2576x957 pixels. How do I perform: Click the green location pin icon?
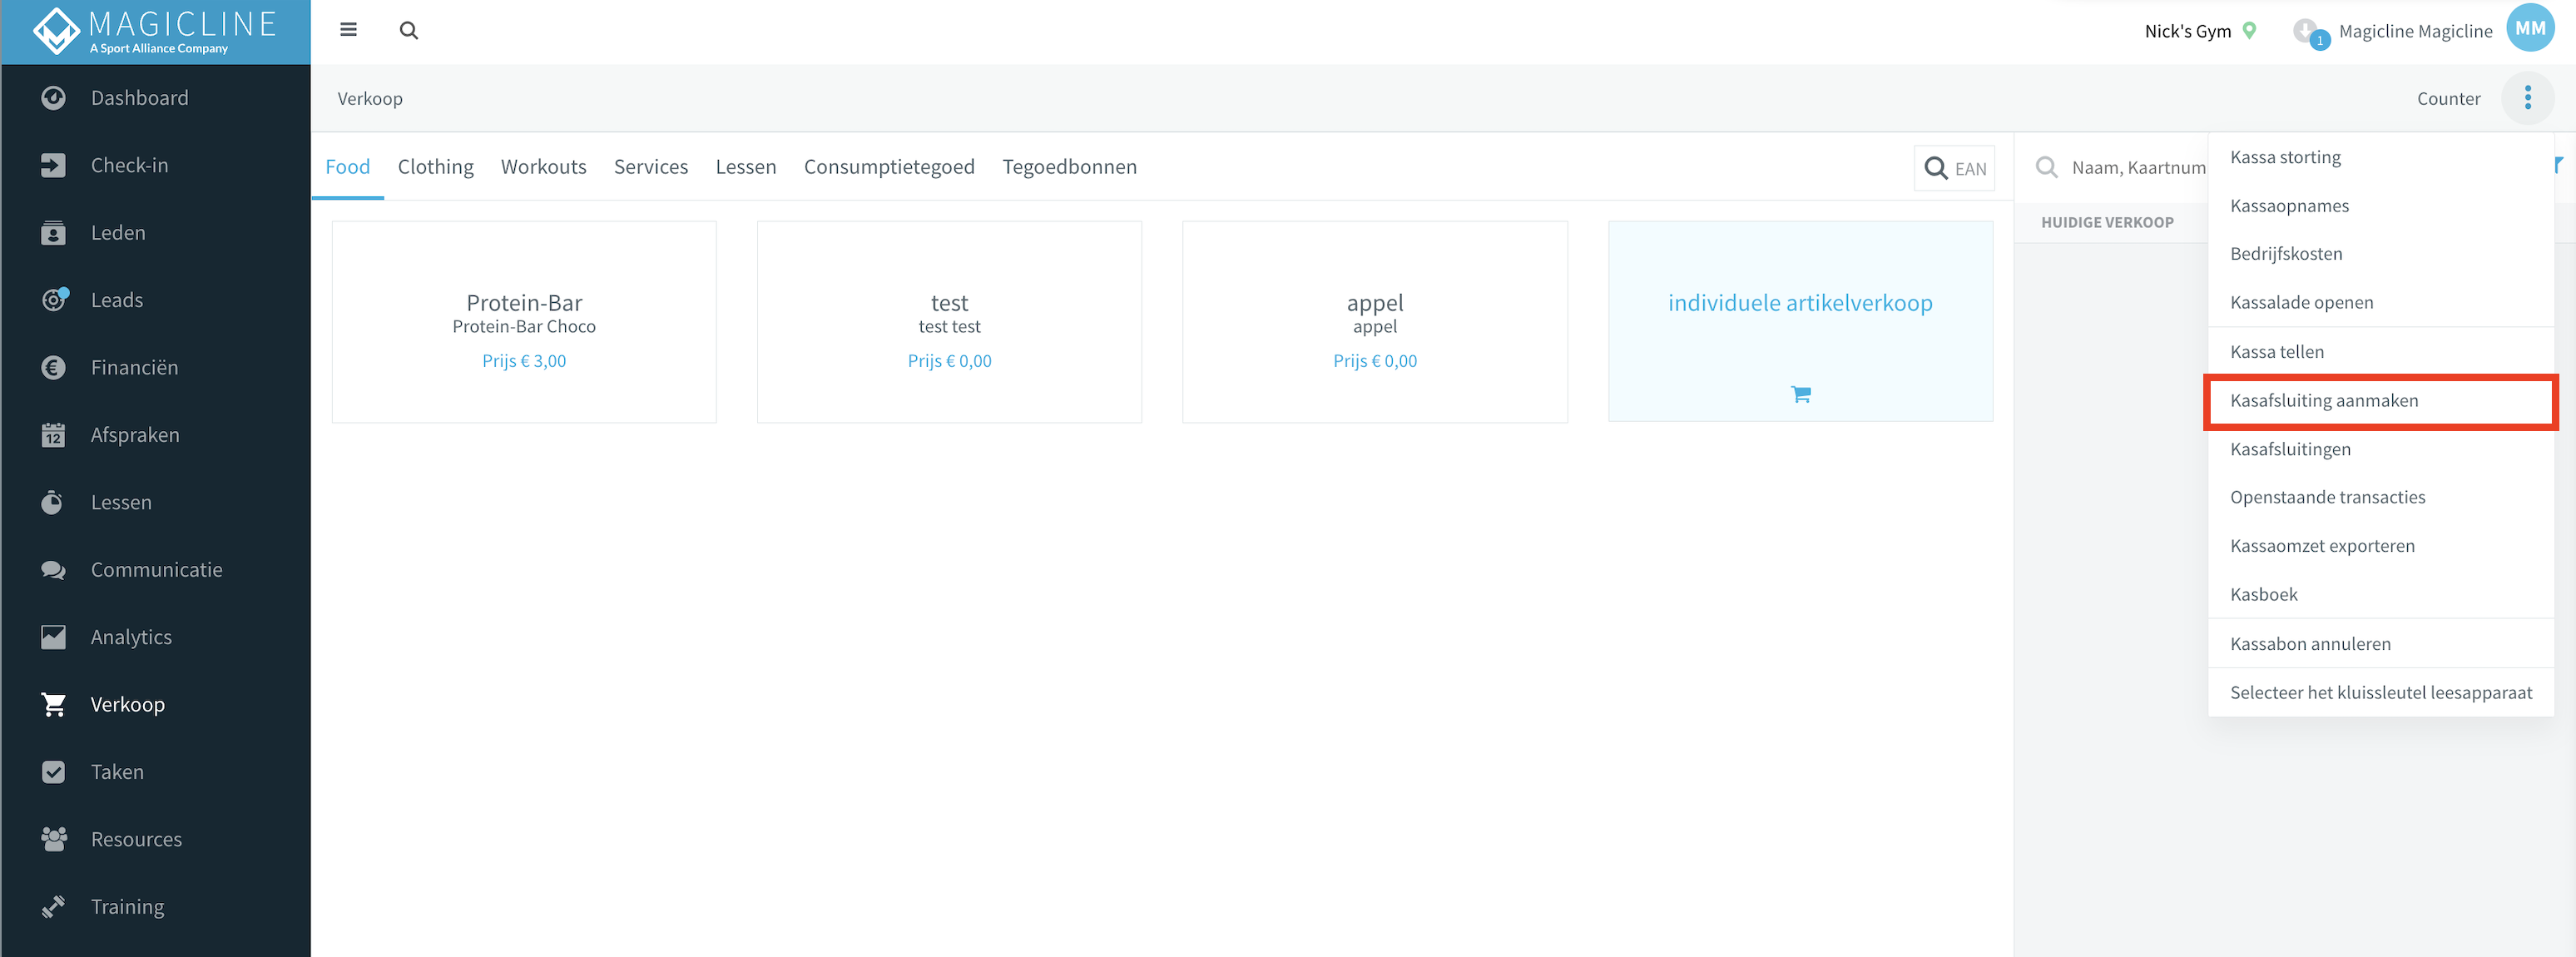2250,30
